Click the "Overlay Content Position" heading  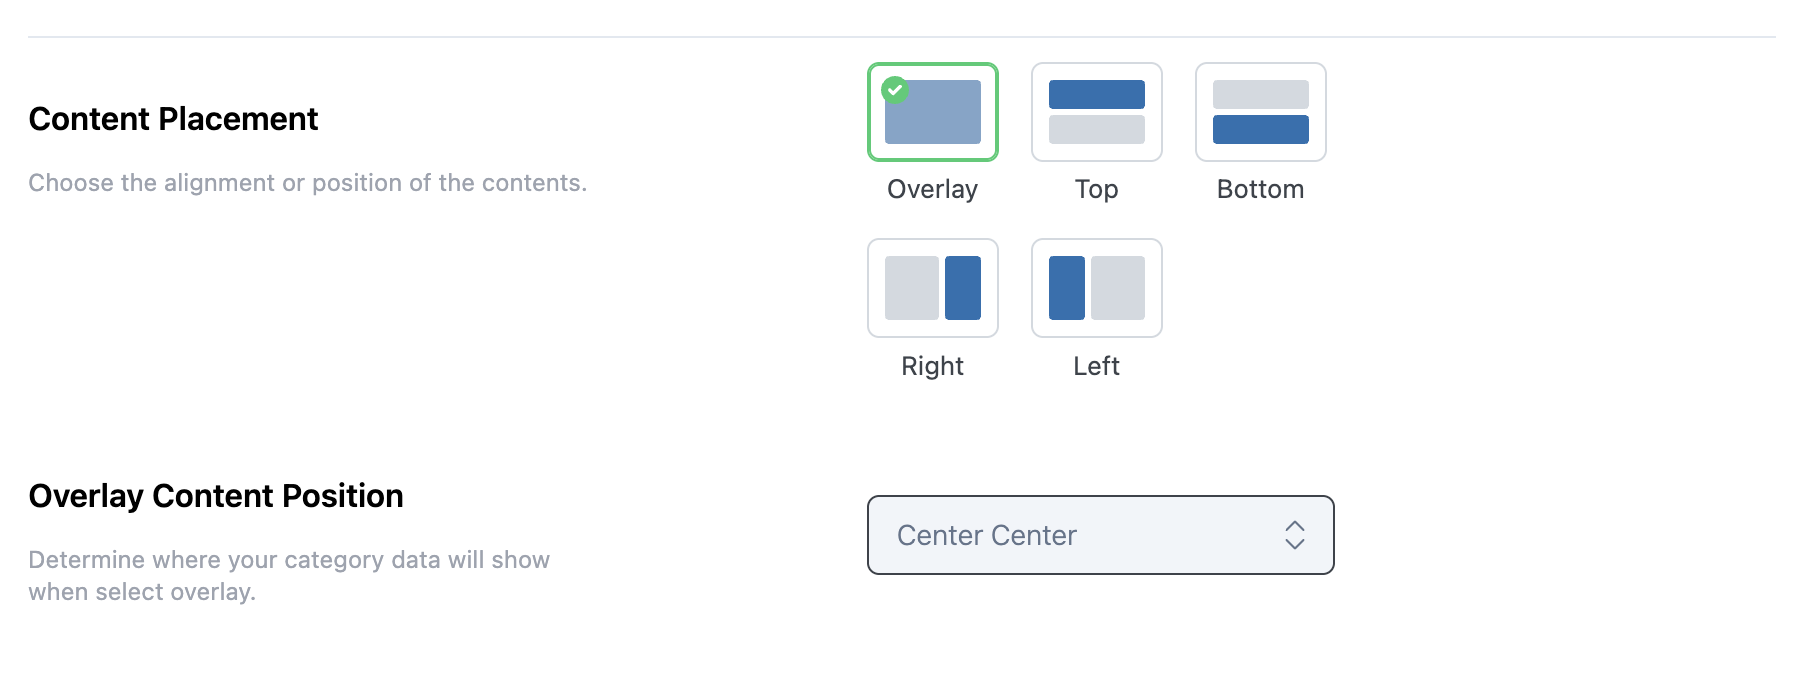(x=216, y=496)
